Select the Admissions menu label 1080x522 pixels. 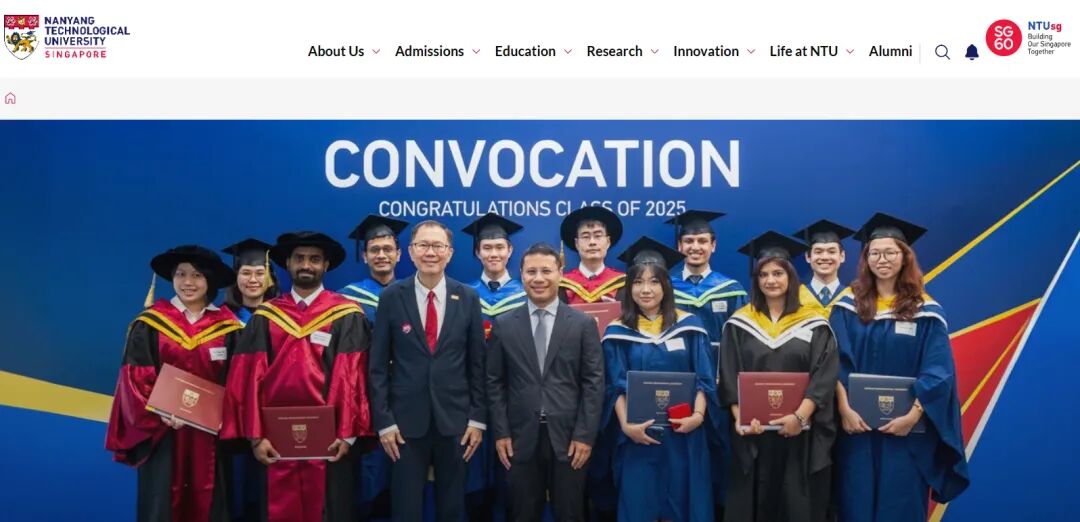coord(429,52)
